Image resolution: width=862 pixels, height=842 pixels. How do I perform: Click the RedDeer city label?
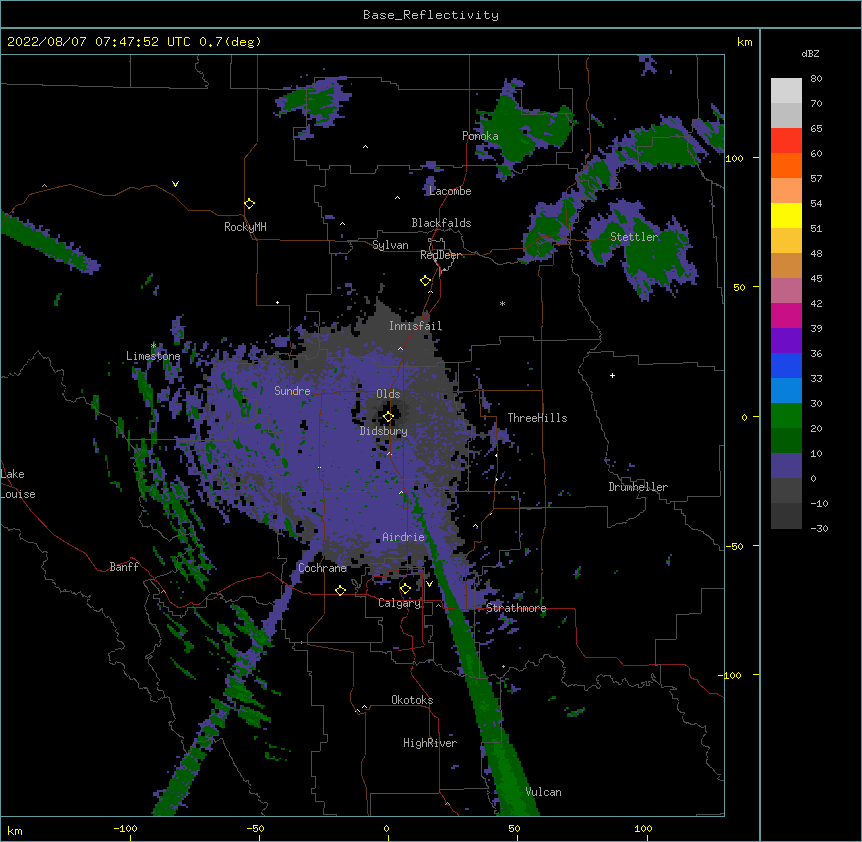(440, 255)
